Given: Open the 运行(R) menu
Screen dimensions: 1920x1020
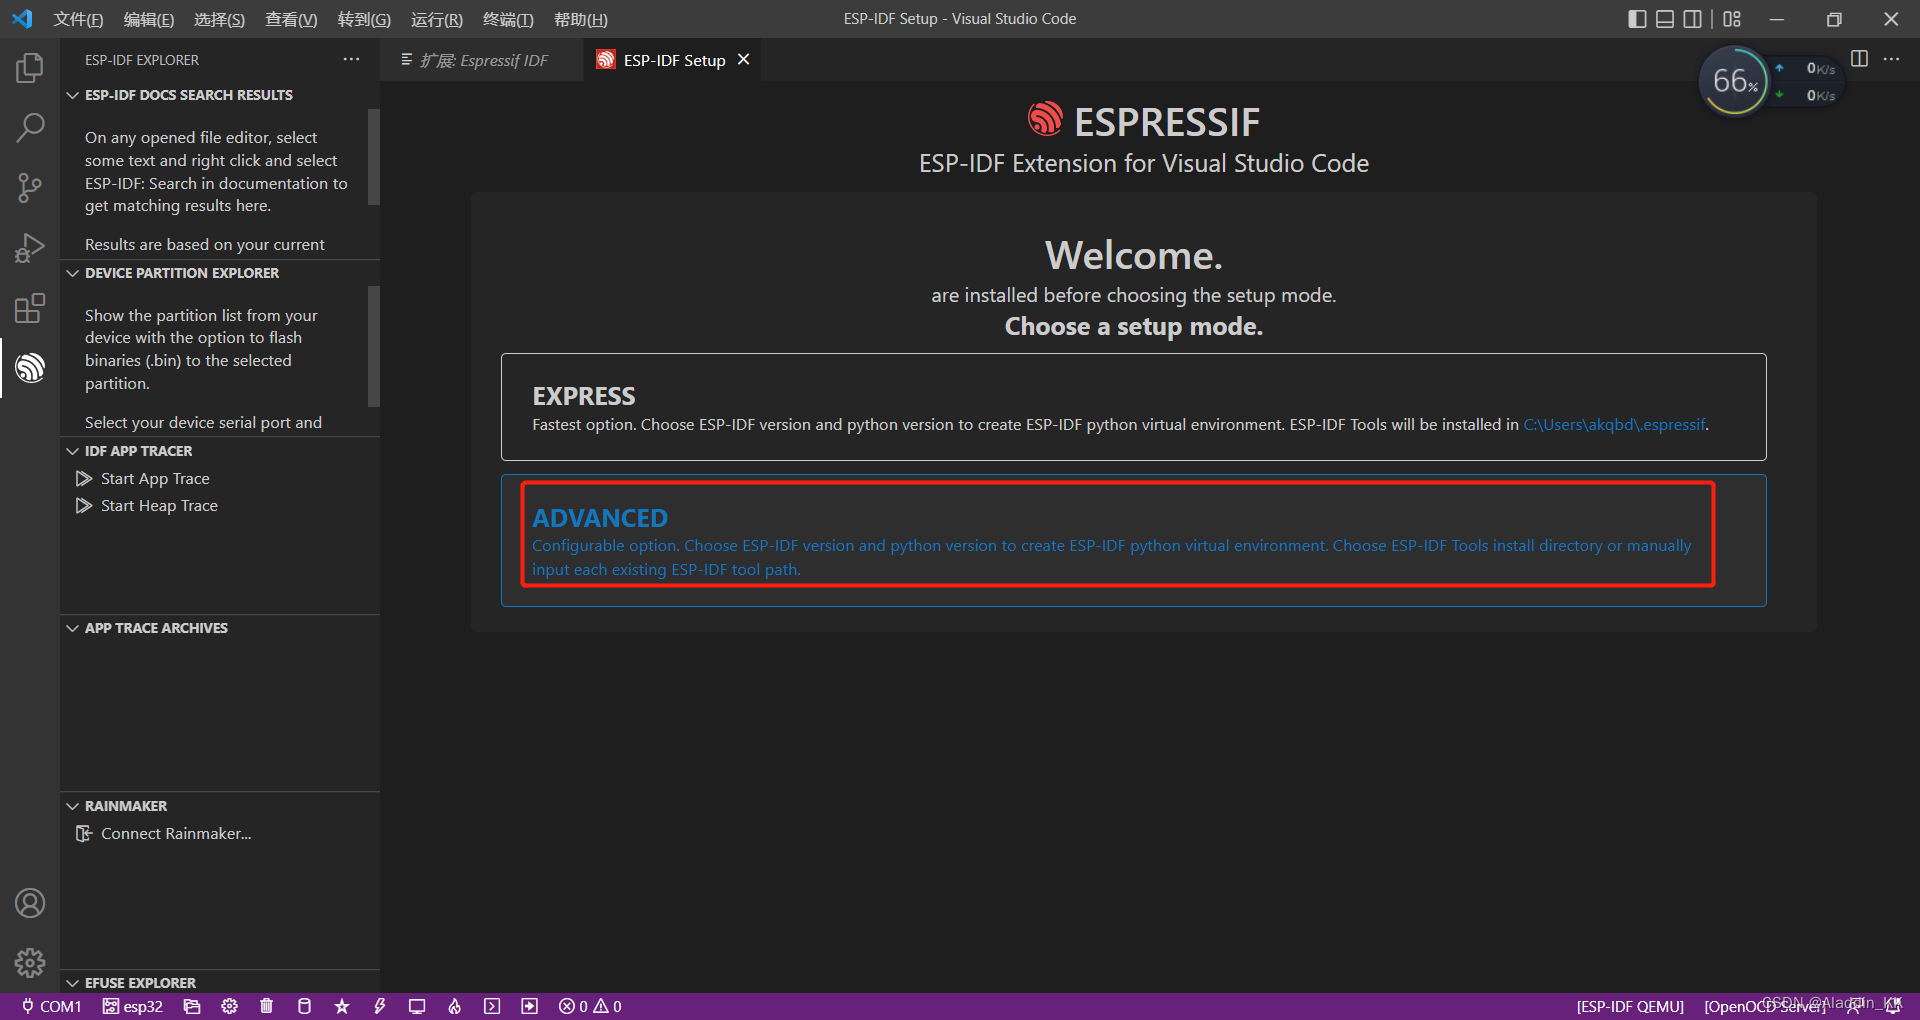Looking at the screenshot, I should click(437, 19).
